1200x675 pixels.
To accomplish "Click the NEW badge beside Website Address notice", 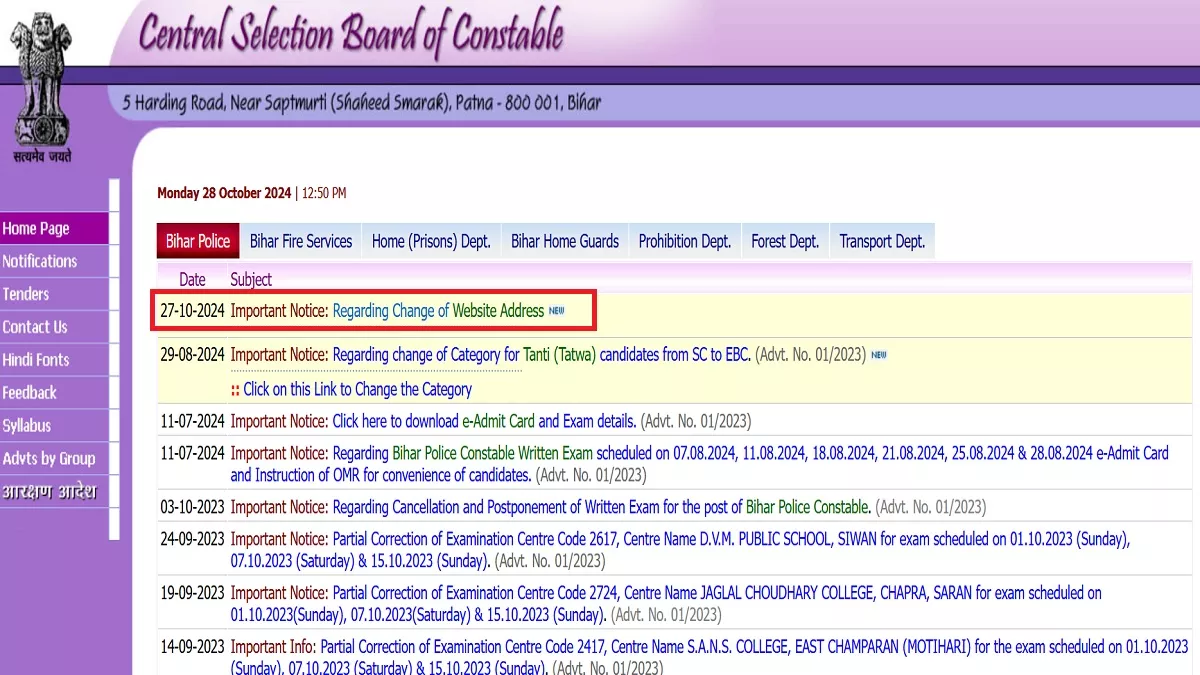I will (557, 311).
